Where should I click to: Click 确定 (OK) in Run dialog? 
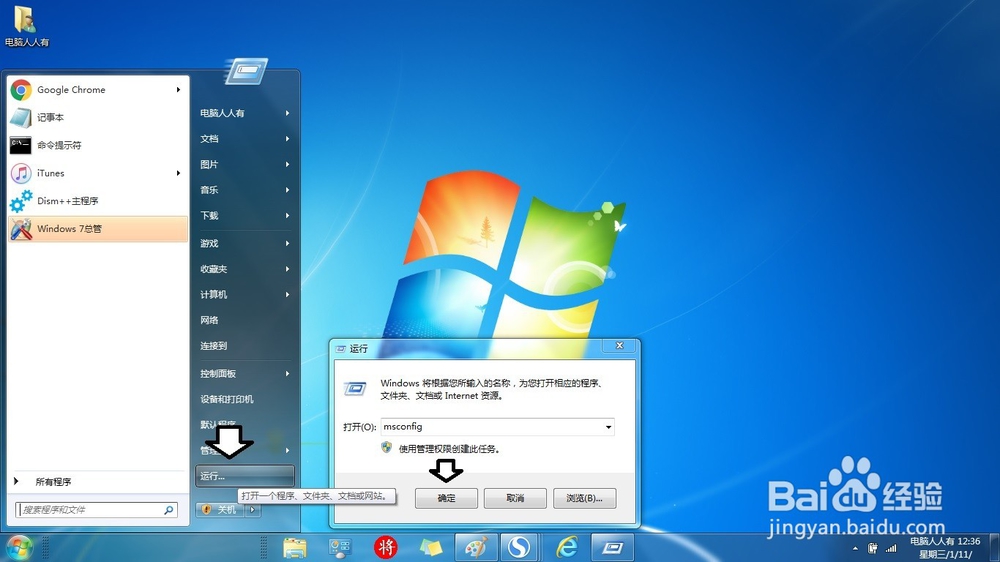point(446,498)
